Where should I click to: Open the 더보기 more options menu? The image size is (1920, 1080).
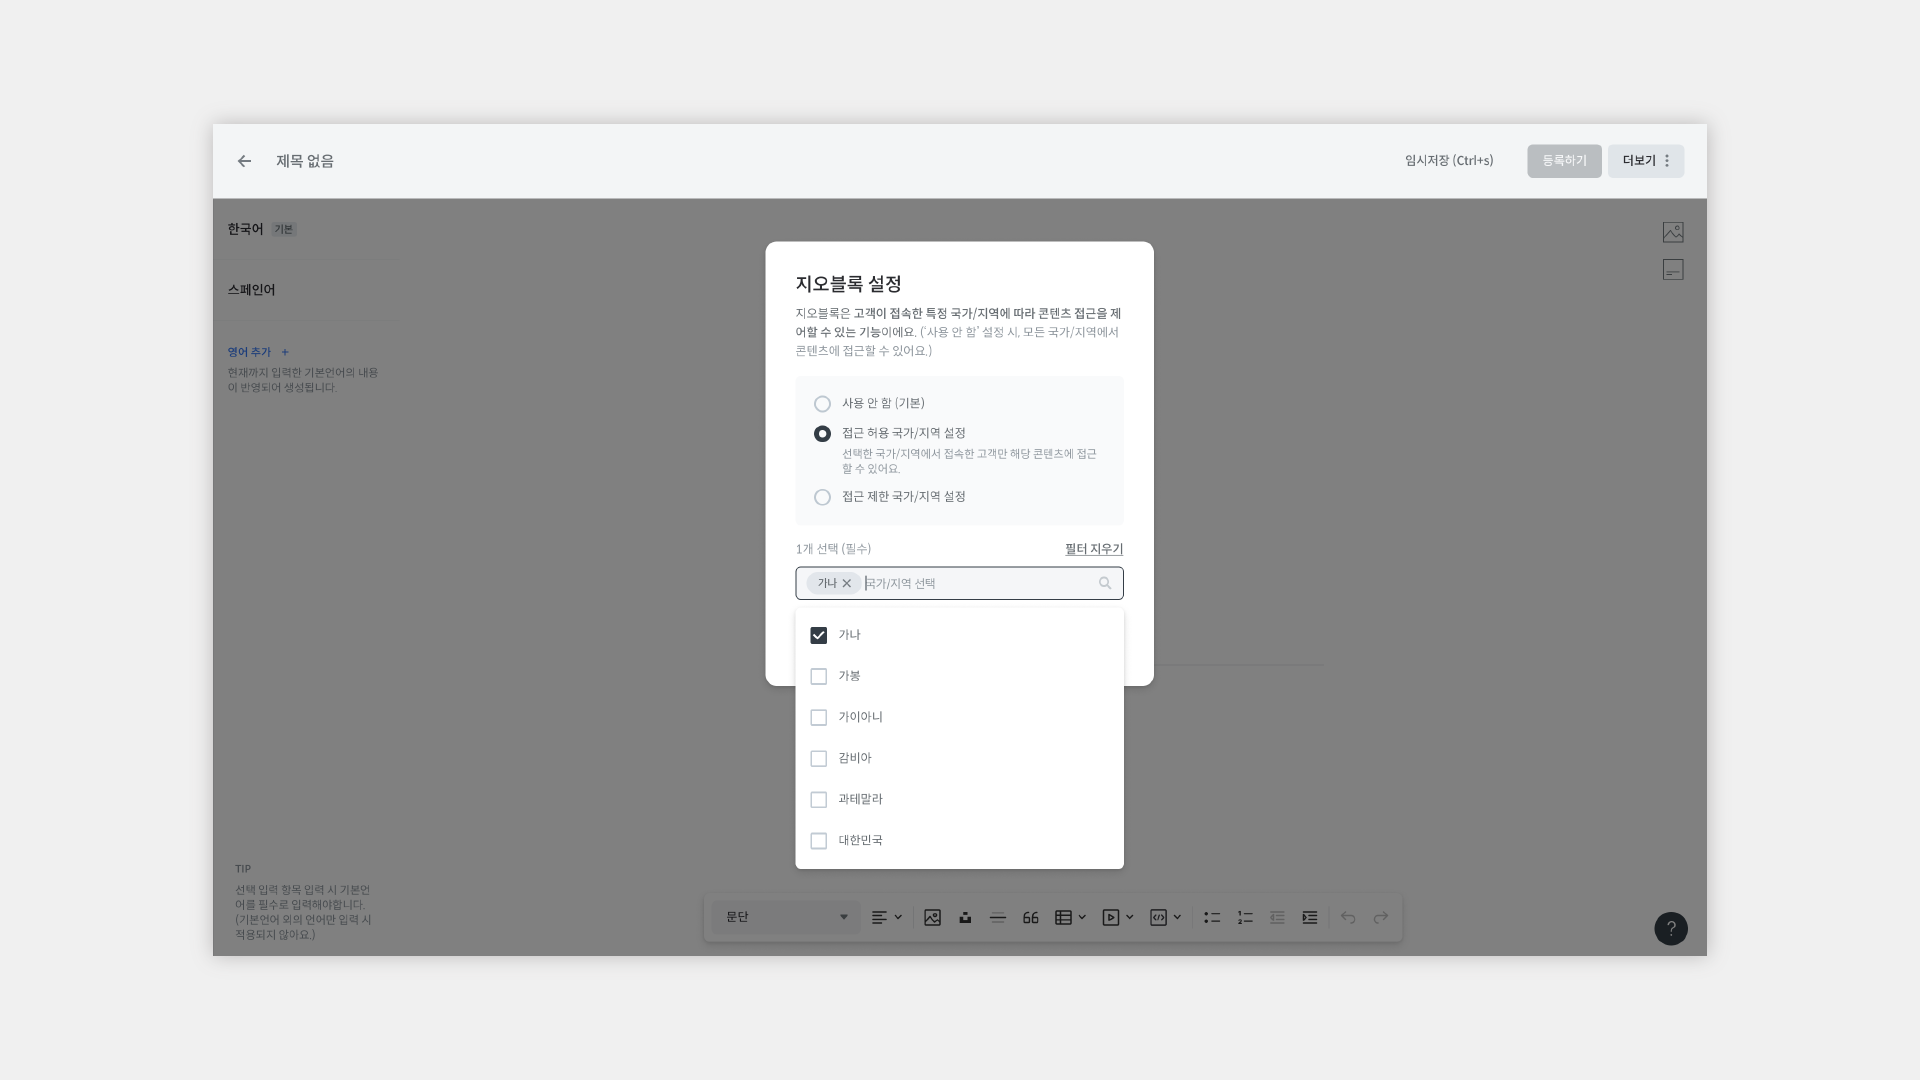(1645, 161)
